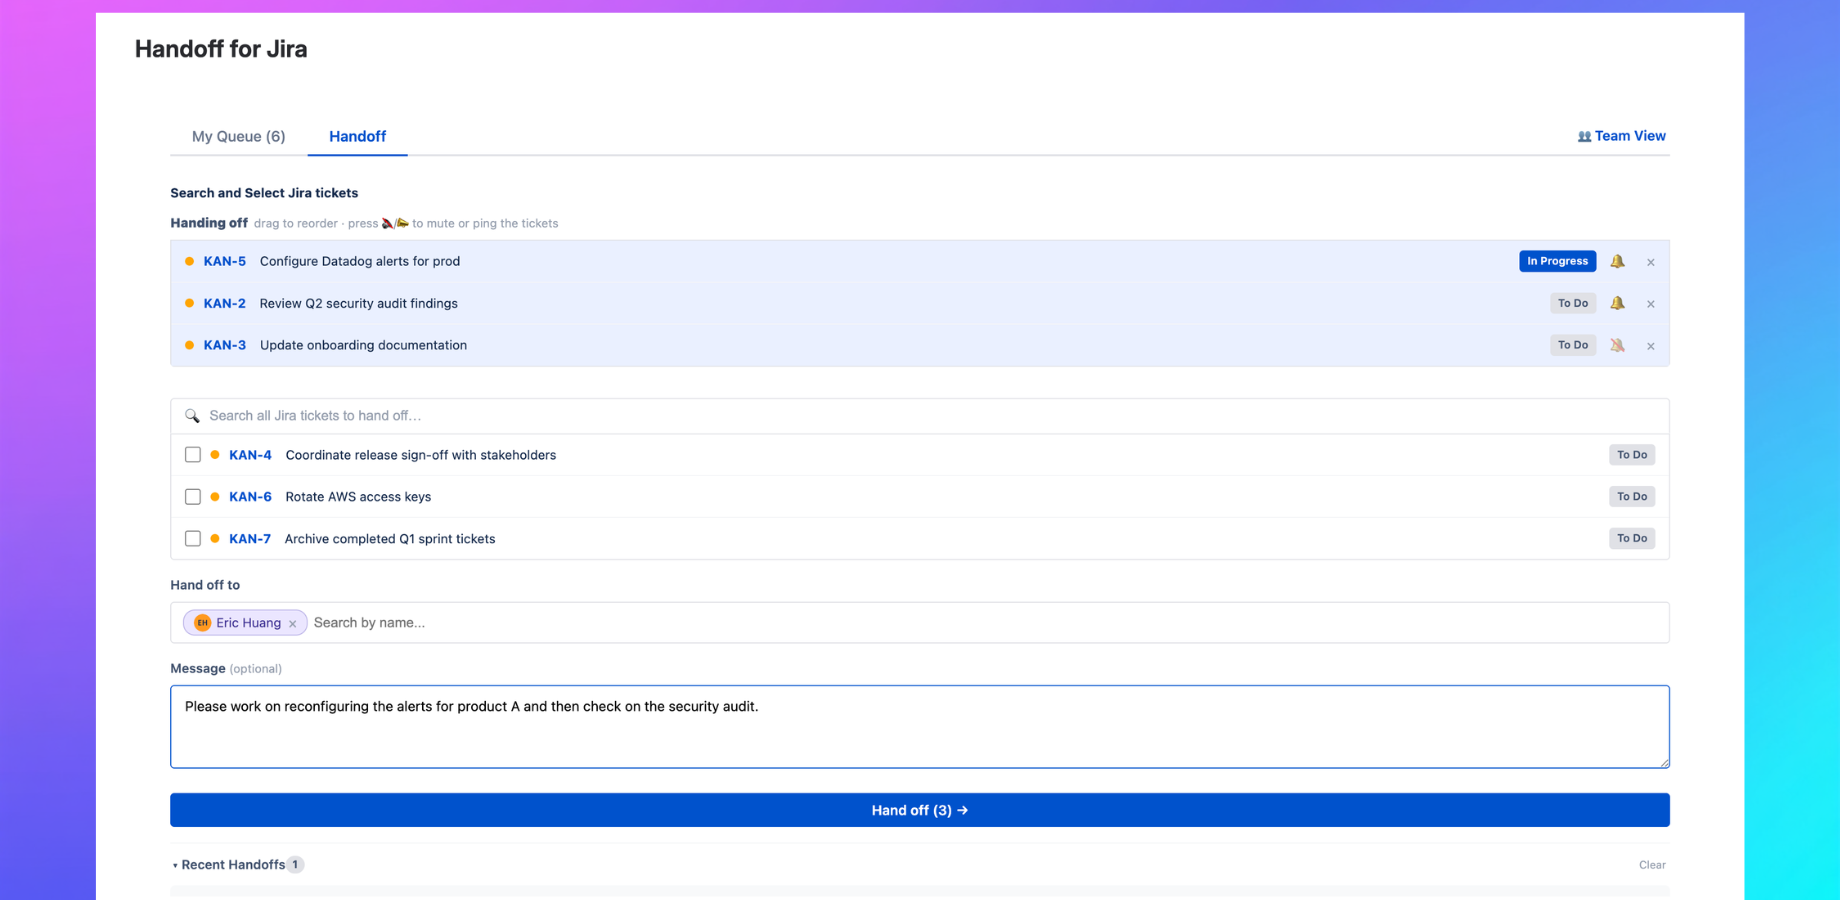Click the To Do badge for KAN-7

click(1632, 539)
